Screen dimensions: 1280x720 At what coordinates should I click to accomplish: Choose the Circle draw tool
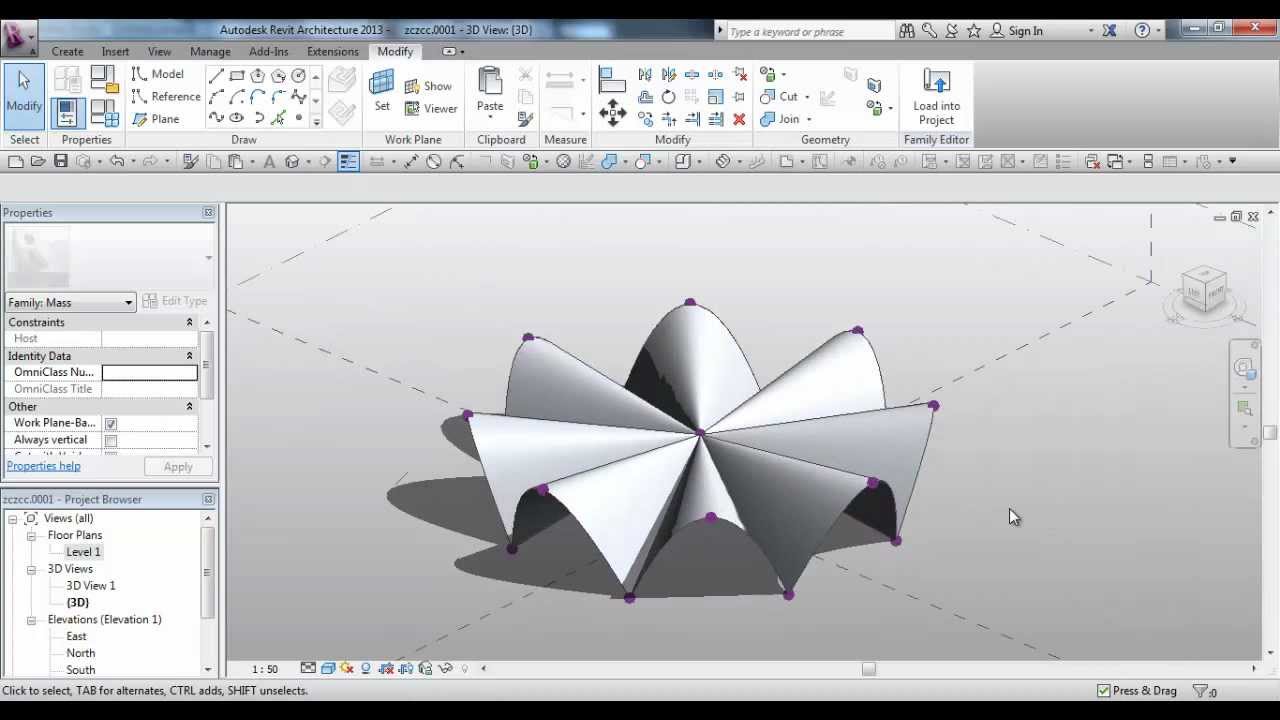pyautogui.click(x=299, y=76)
